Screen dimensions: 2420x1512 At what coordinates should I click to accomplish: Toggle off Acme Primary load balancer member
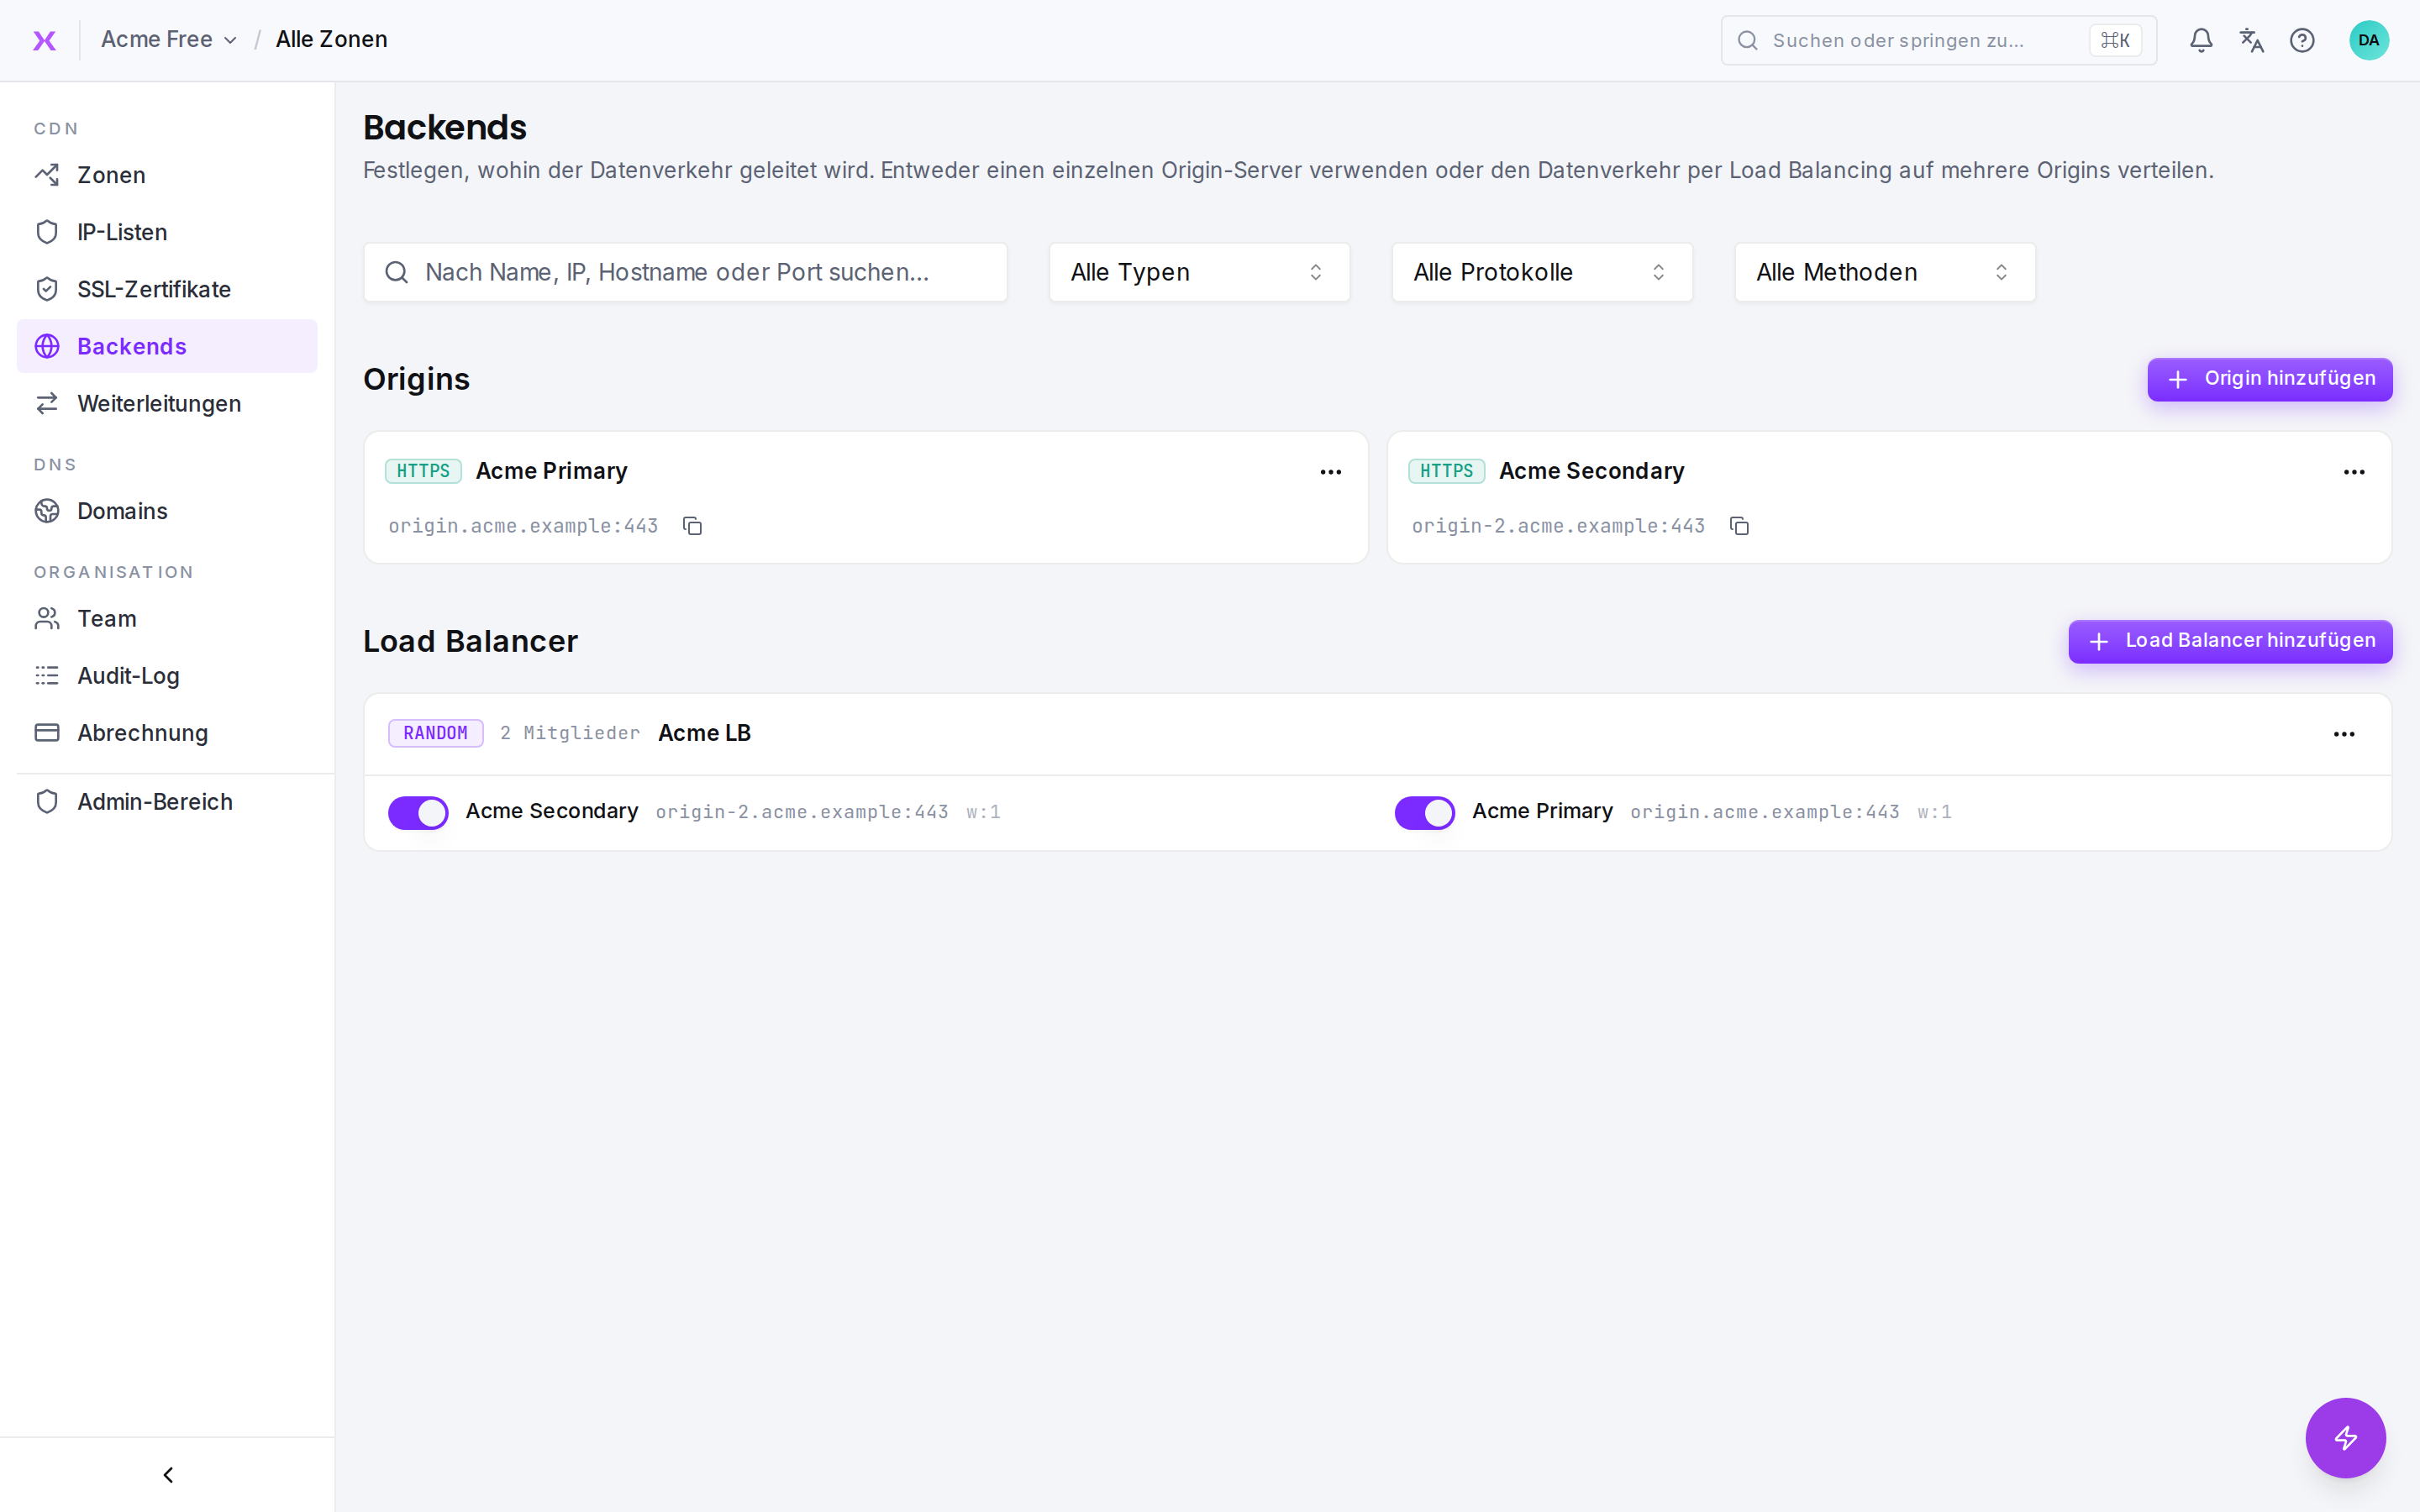pyautogui.click(x=1424, y=812)
